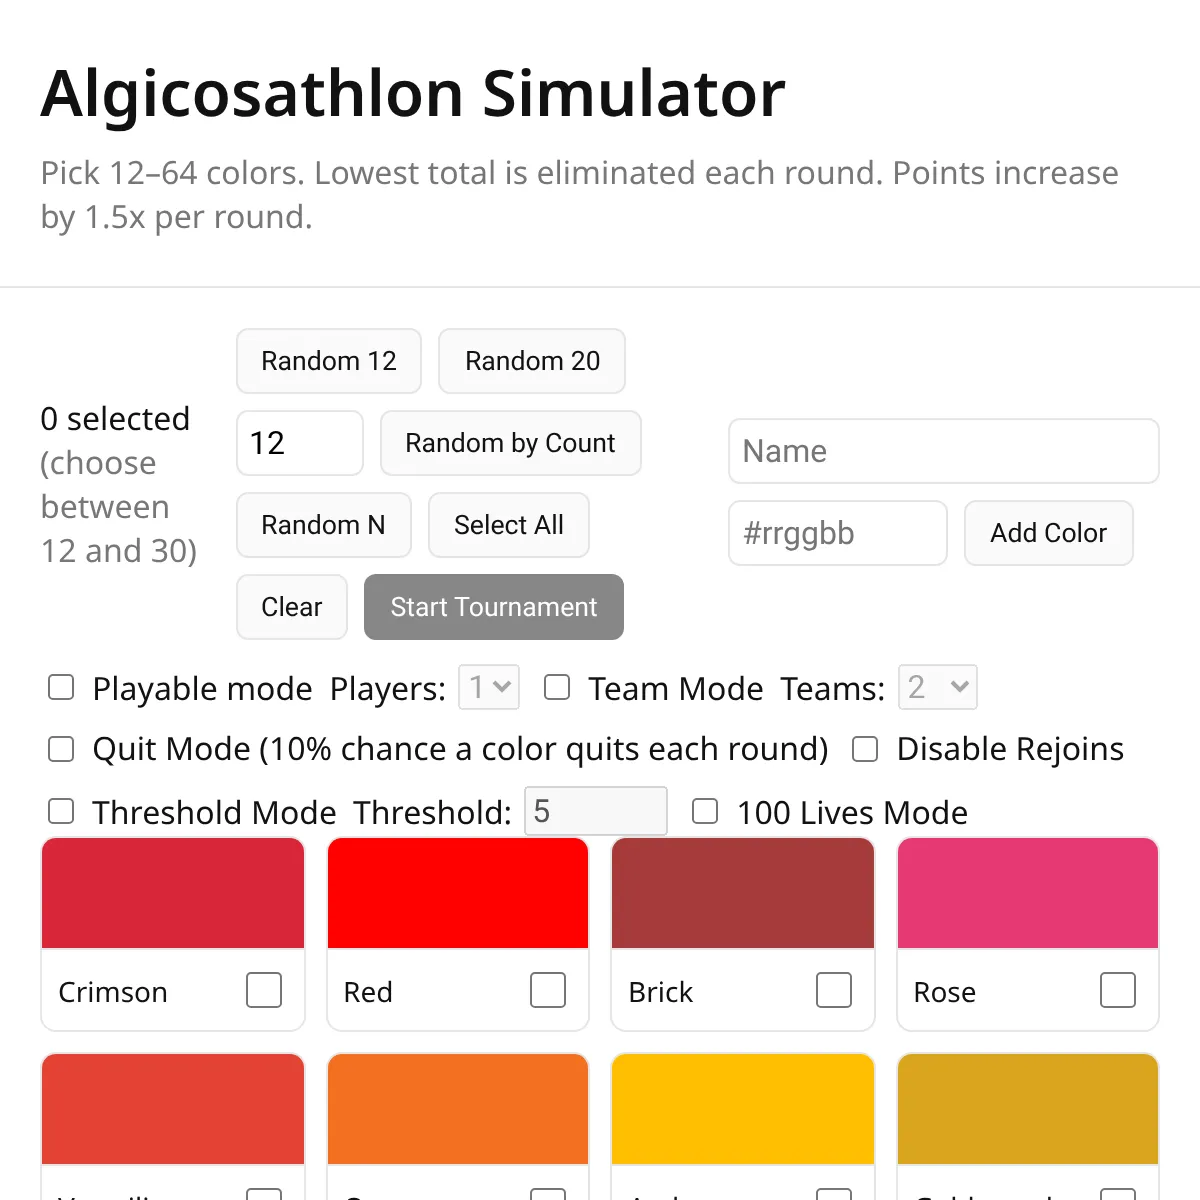Start the Tournament
1200x1200 pixels.
pos(494,607)
